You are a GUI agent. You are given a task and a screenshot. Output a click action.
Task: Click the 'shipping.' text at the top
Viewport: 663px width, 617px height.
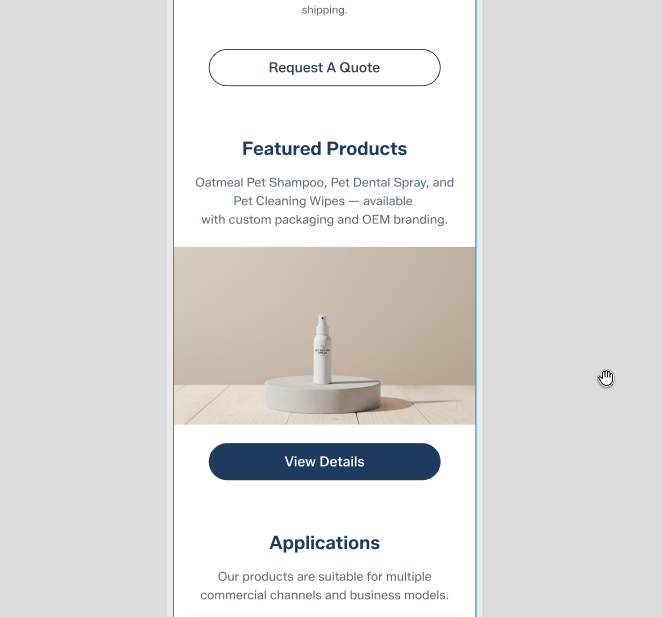tap(324, 10)
